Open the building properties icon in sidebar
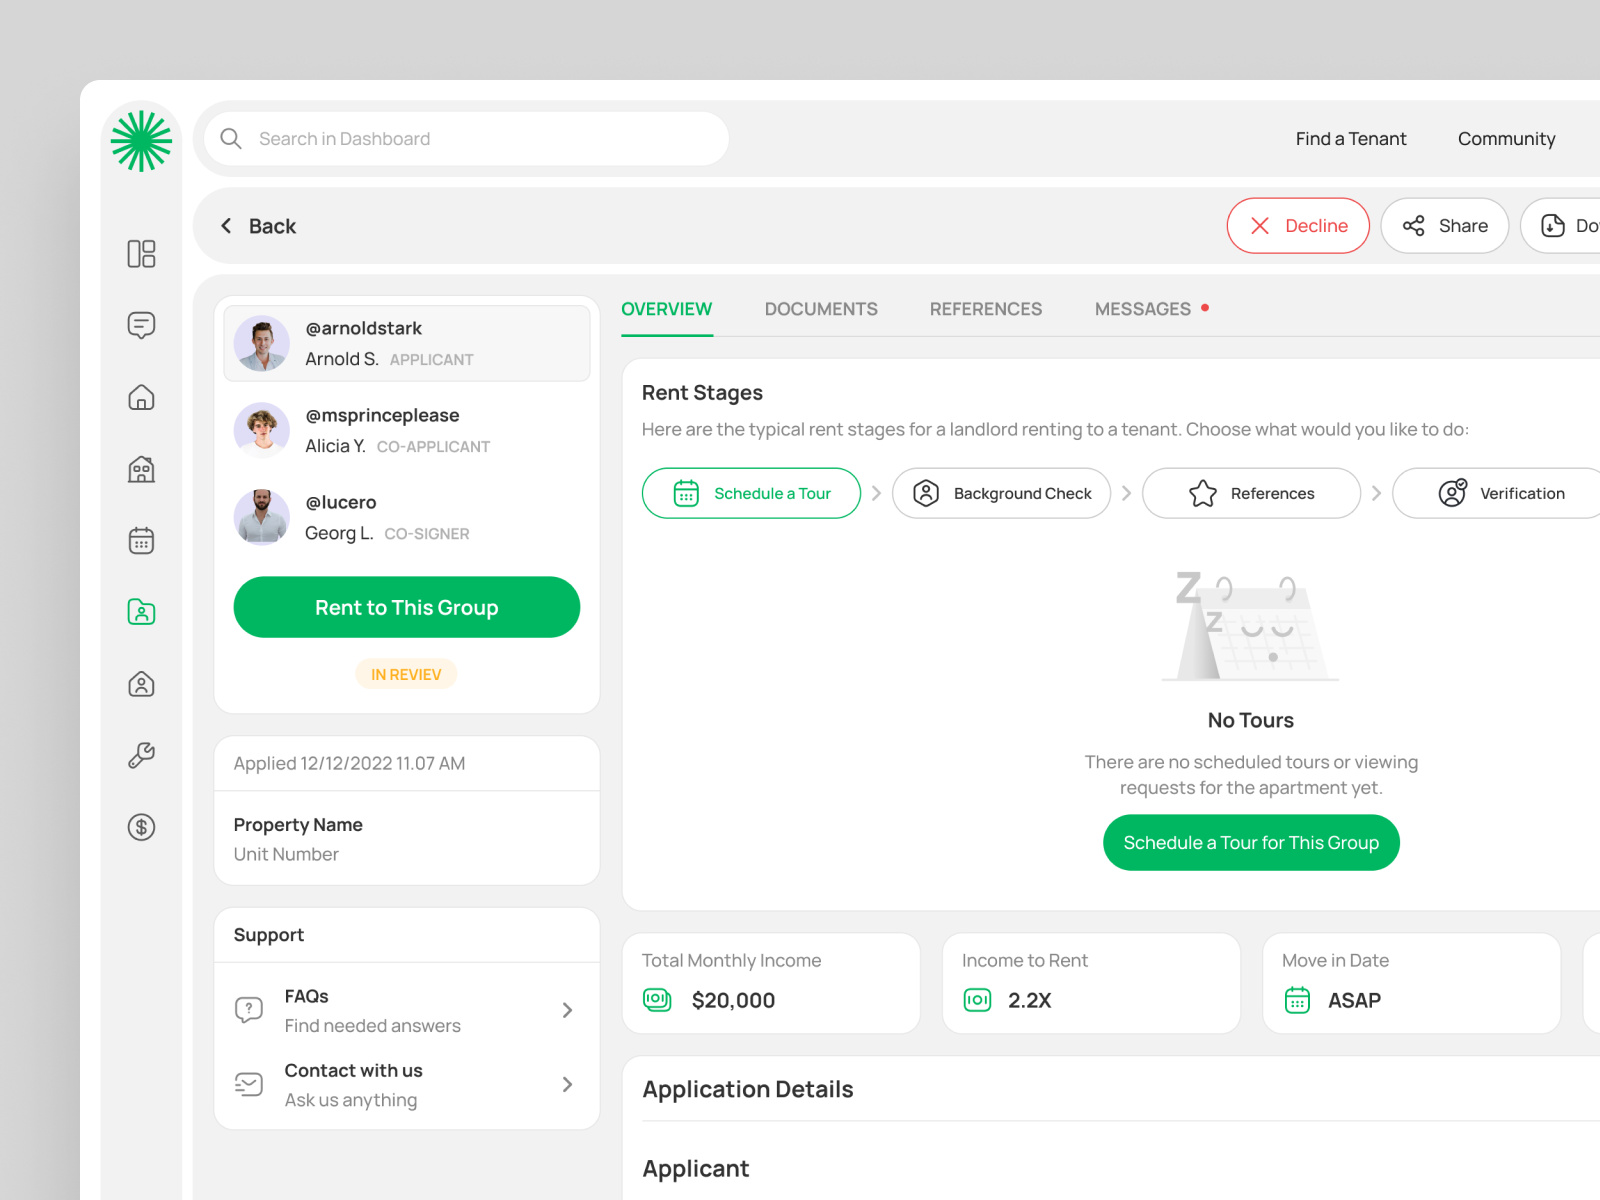The width and height of the screenshot is (1600, 1200). point(141,468)
